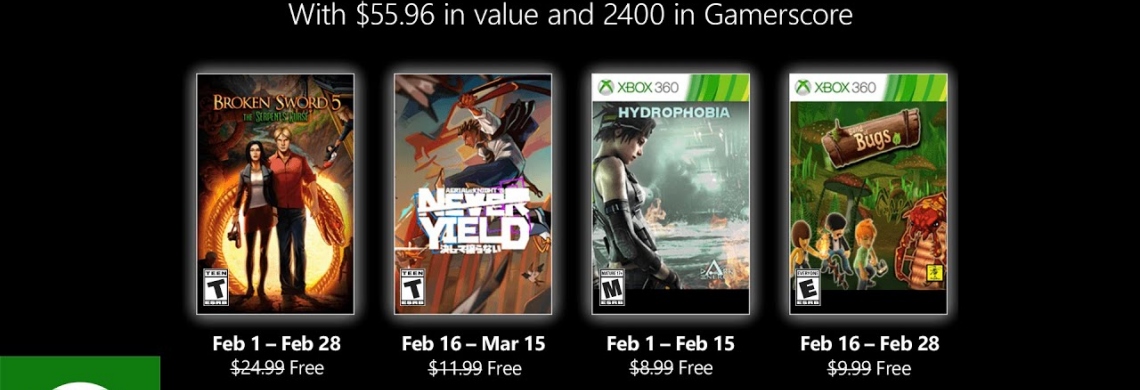Image resolution: width=1140 pixels, height=390 pixels.
Task: Click the Feb 1 – Feb 28 date label
Action: point(276,343)
